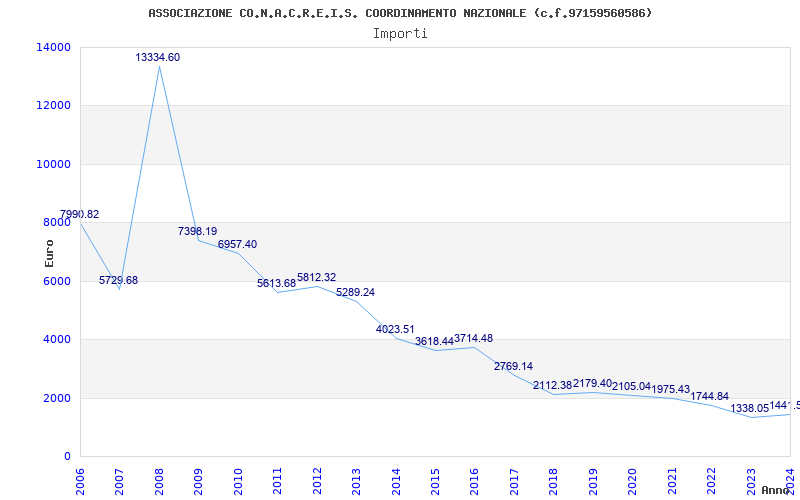Click the 7990.82 value label
The width and height of the screenshot is (800, 500).
tap(80, 214)
